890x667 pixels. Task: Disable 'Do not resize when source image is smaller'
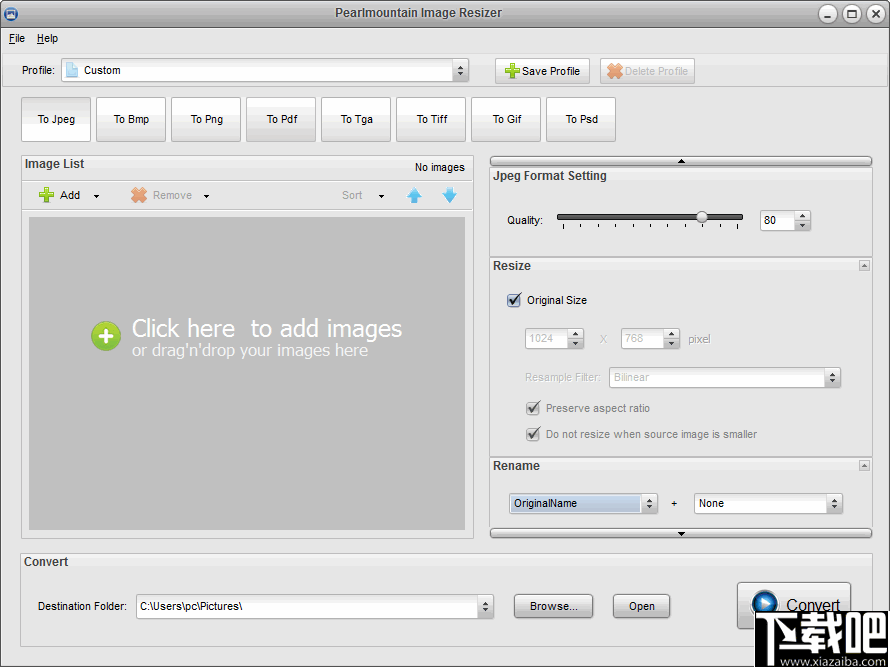533,434
